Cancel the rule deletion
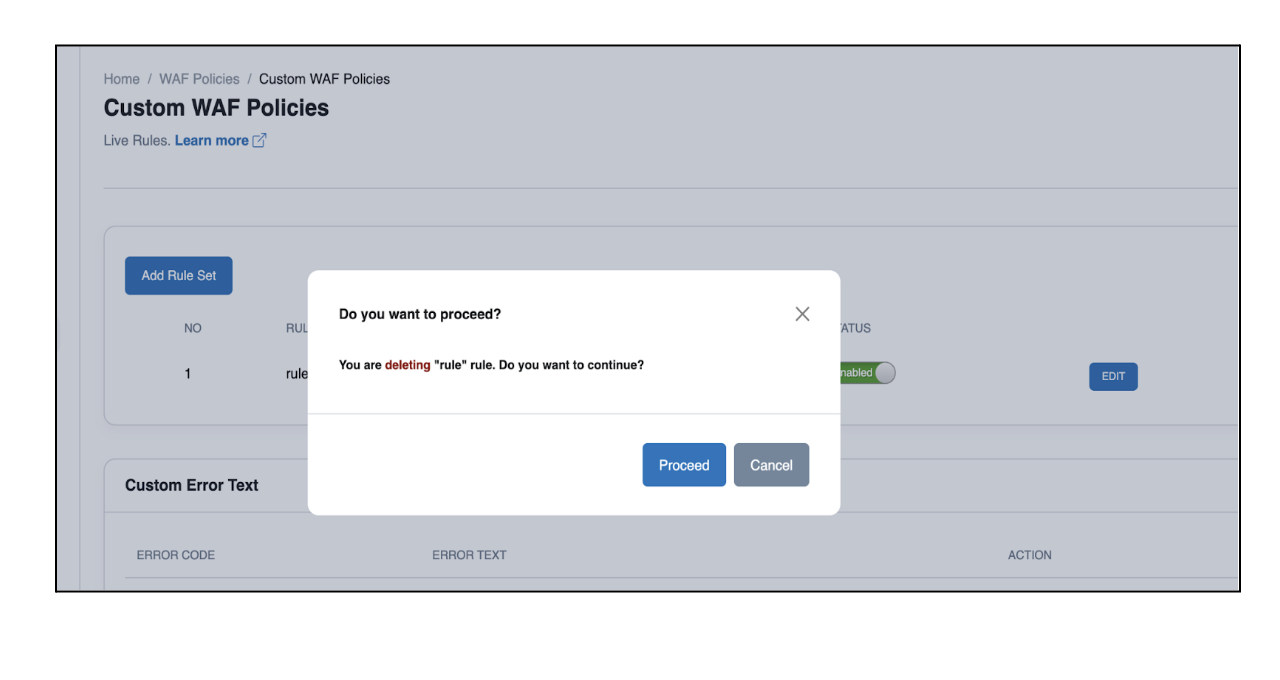Viewport: 1280px width, 680px height. click(x=771, y=465)
